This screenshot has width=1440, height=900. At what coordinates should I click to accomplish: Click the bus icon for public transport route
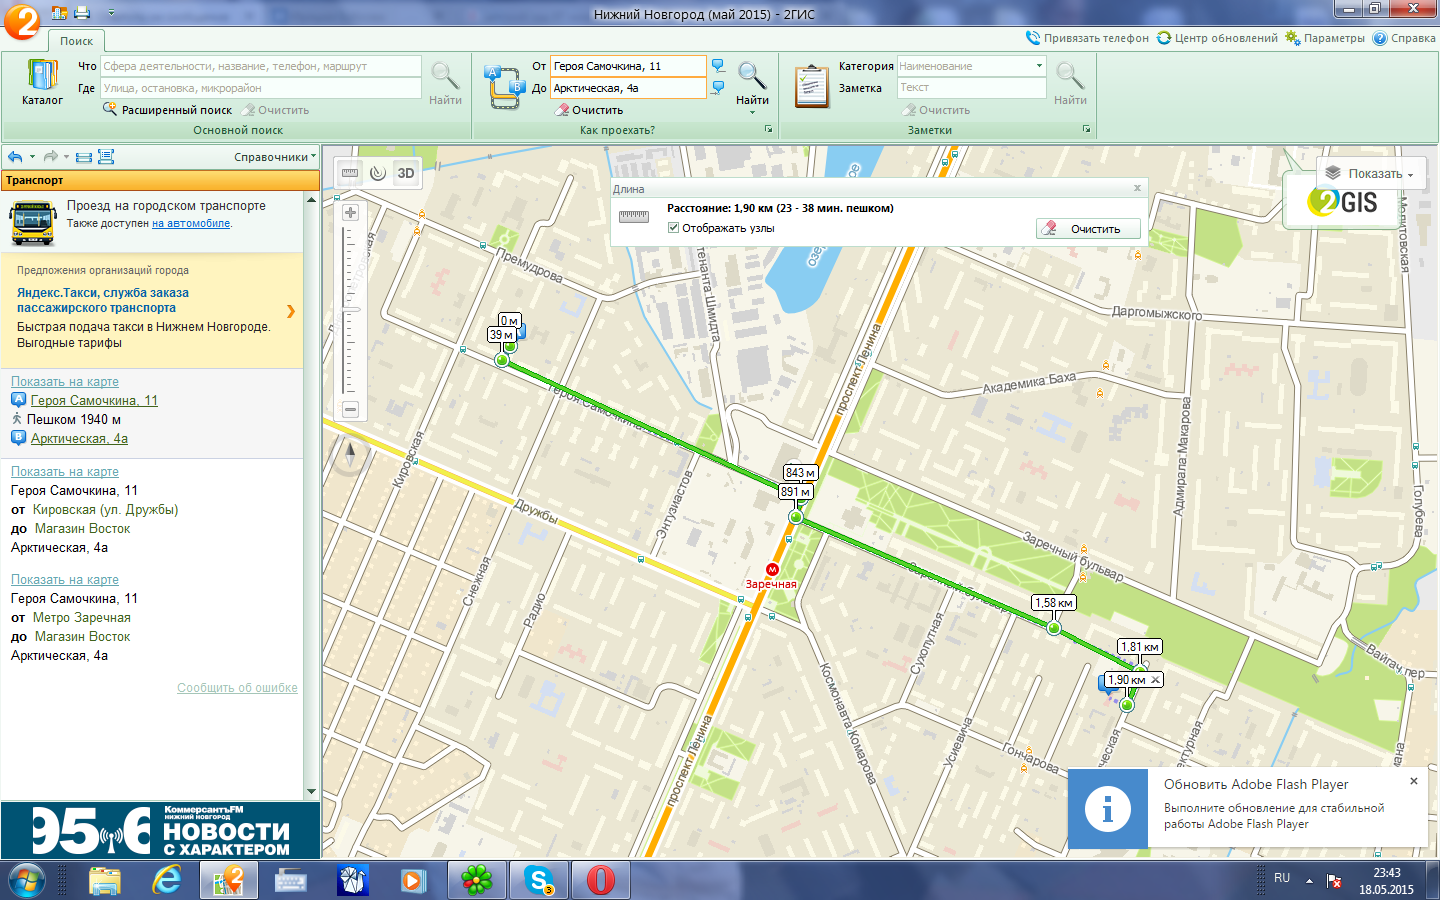[33, 221]
